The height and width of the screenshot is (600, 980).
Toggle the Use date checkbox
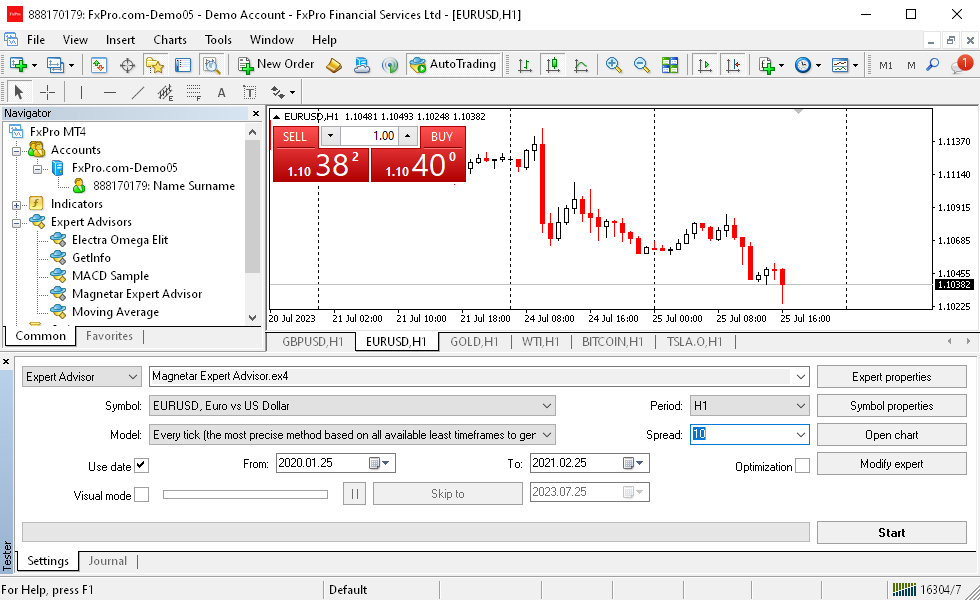point(141,466)
